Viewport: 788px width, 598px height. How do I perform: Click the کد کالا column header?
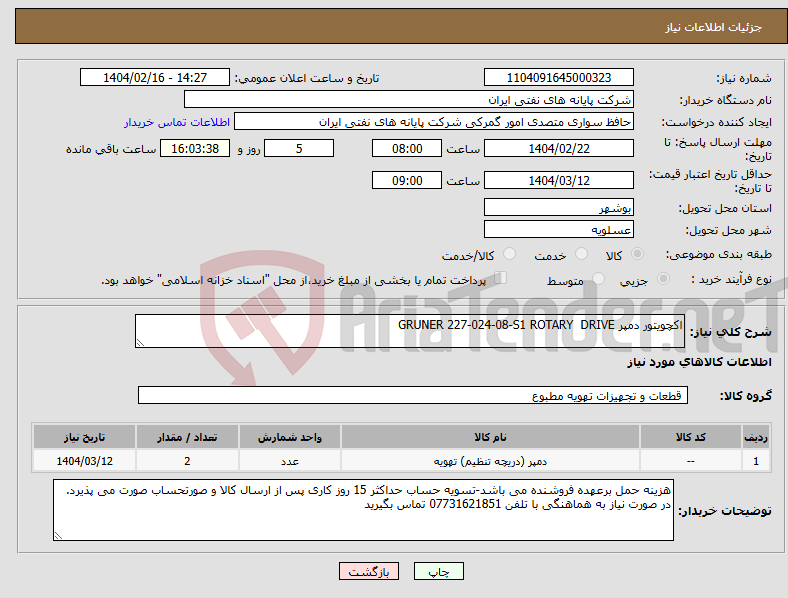tap(691, 437)
